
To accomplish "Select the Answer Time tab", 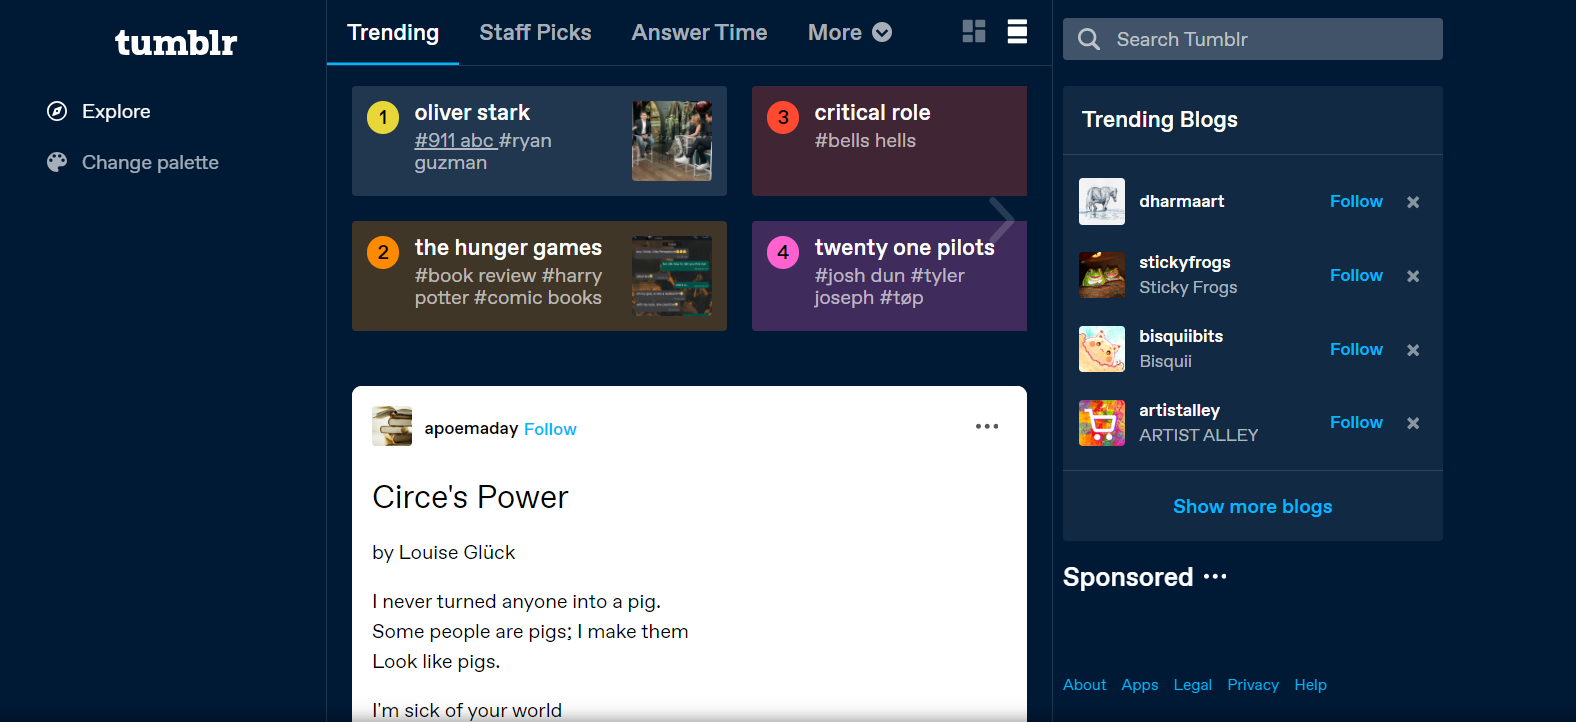I will point(699,32).
